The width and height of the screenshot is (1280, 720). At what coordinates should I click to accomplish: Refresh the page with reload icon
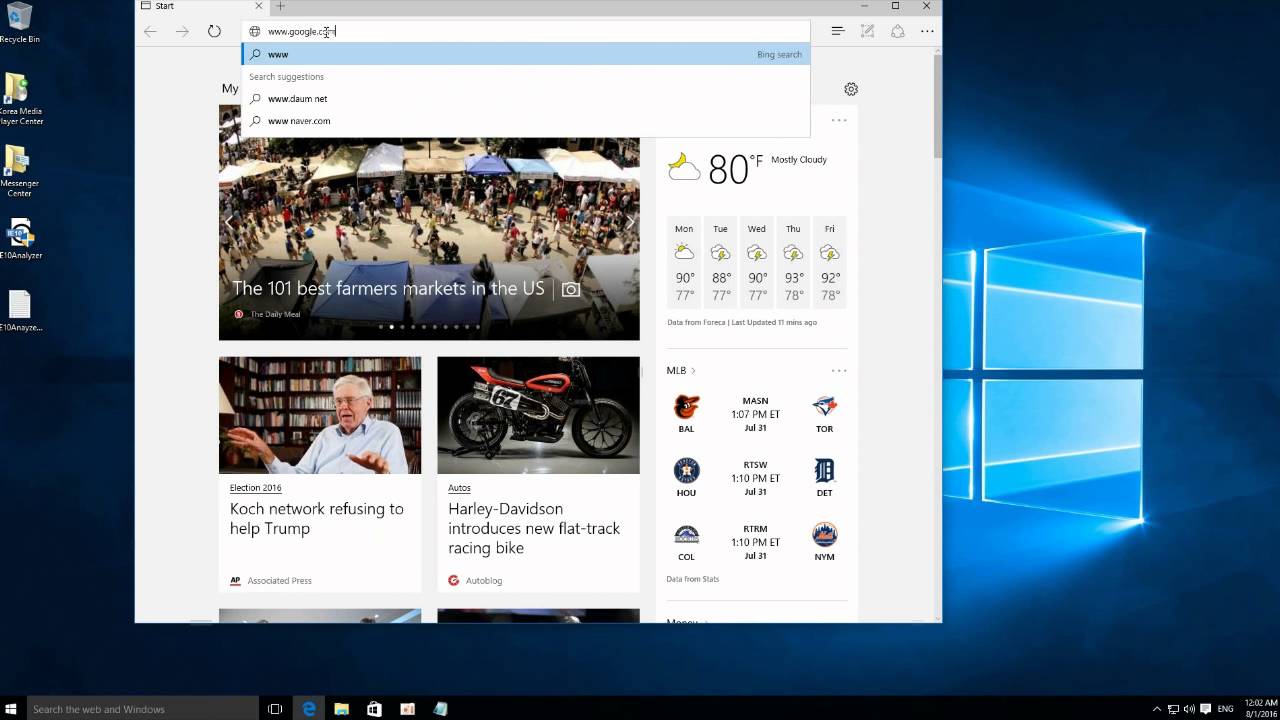click(x=214, y=31)
